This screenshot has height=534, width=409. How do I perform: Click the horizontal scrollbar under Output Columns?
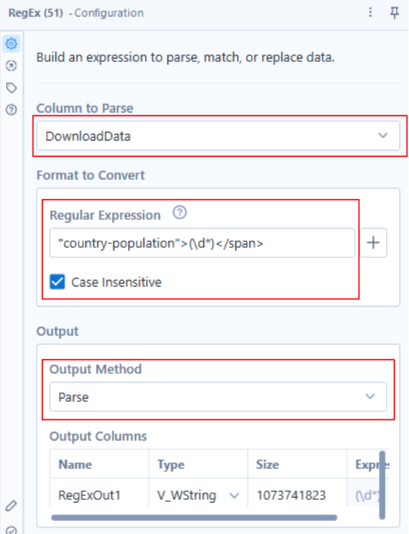(194, 518)
